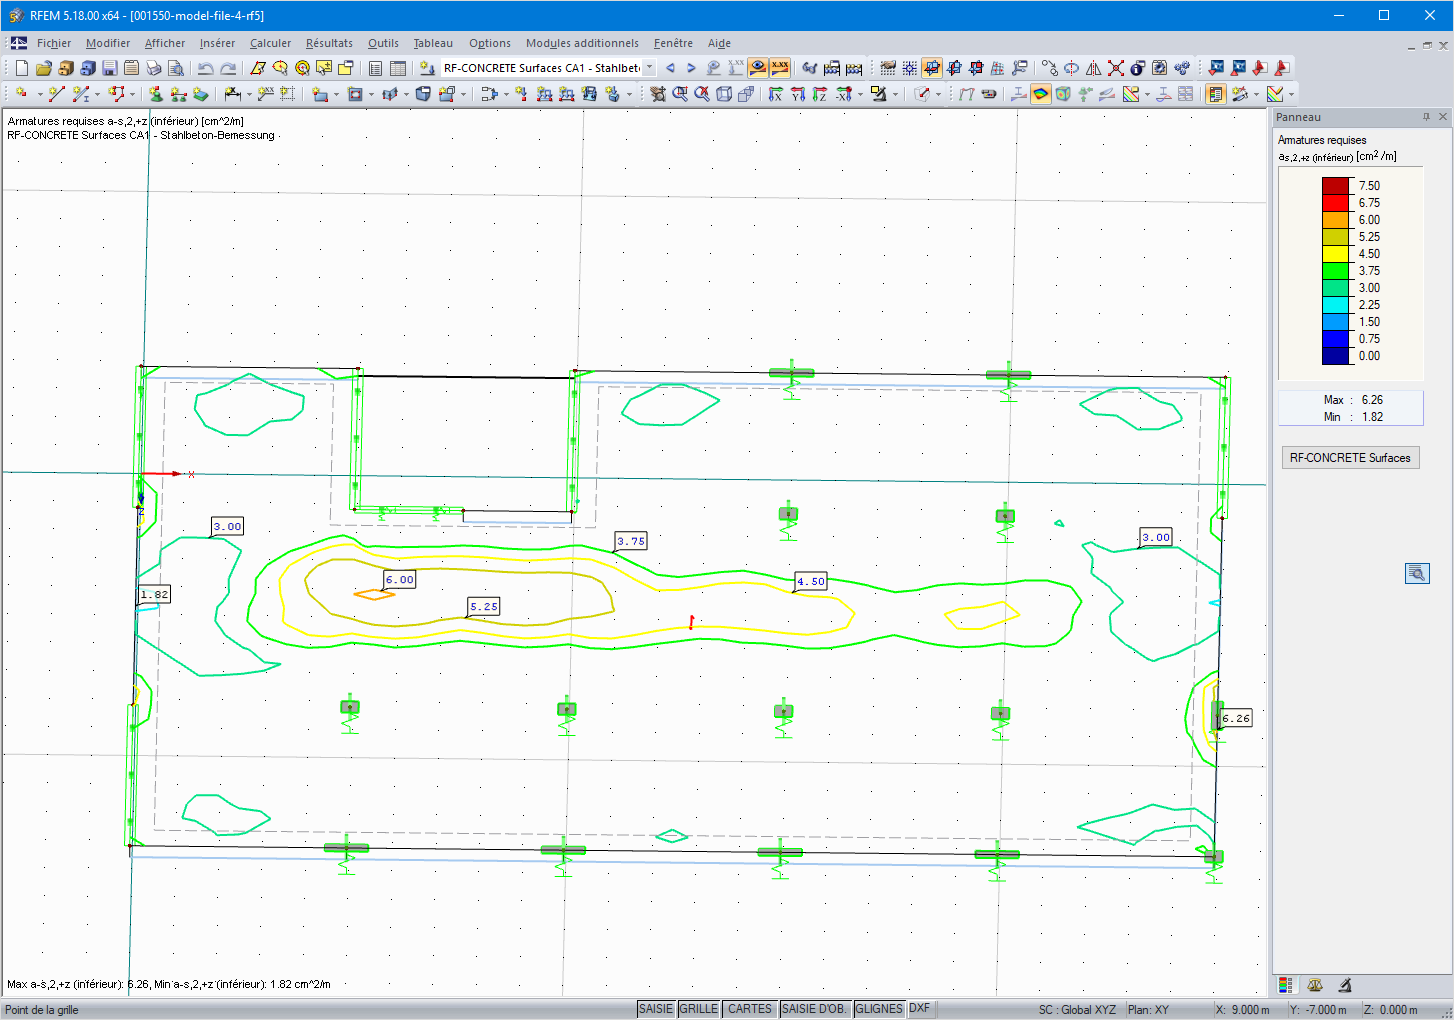Click the 6.00 isoline label
The image size is (1454, 1020).
(x=400, y=579)
